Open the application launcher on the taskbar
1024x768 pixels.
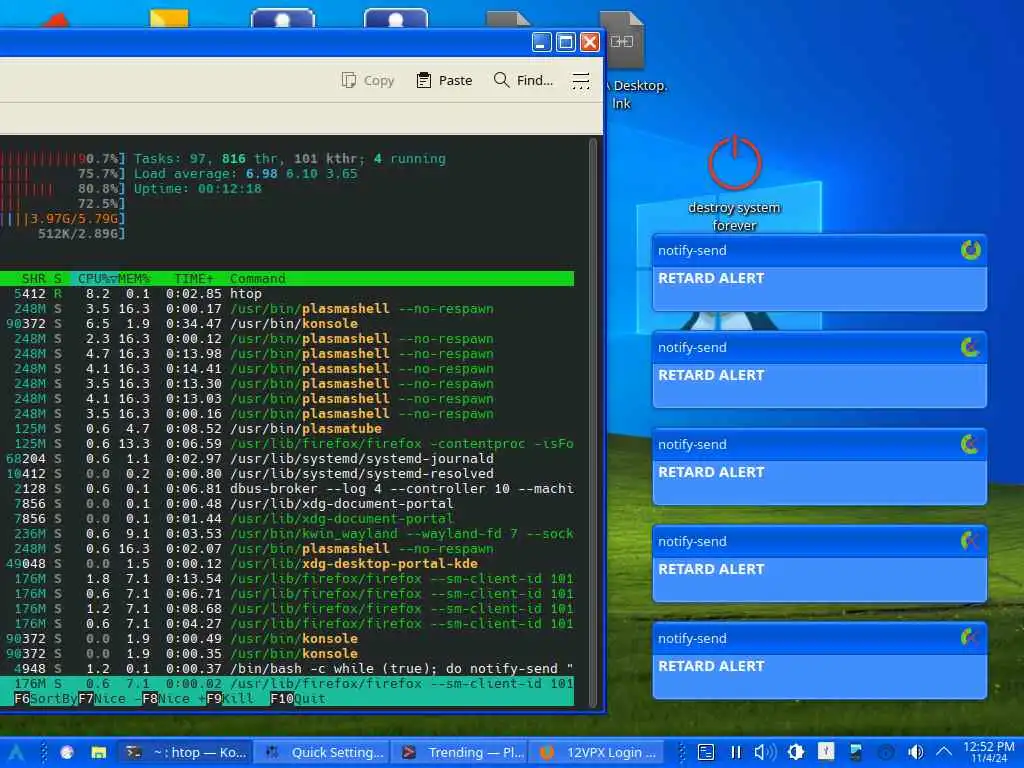[16, 752]
